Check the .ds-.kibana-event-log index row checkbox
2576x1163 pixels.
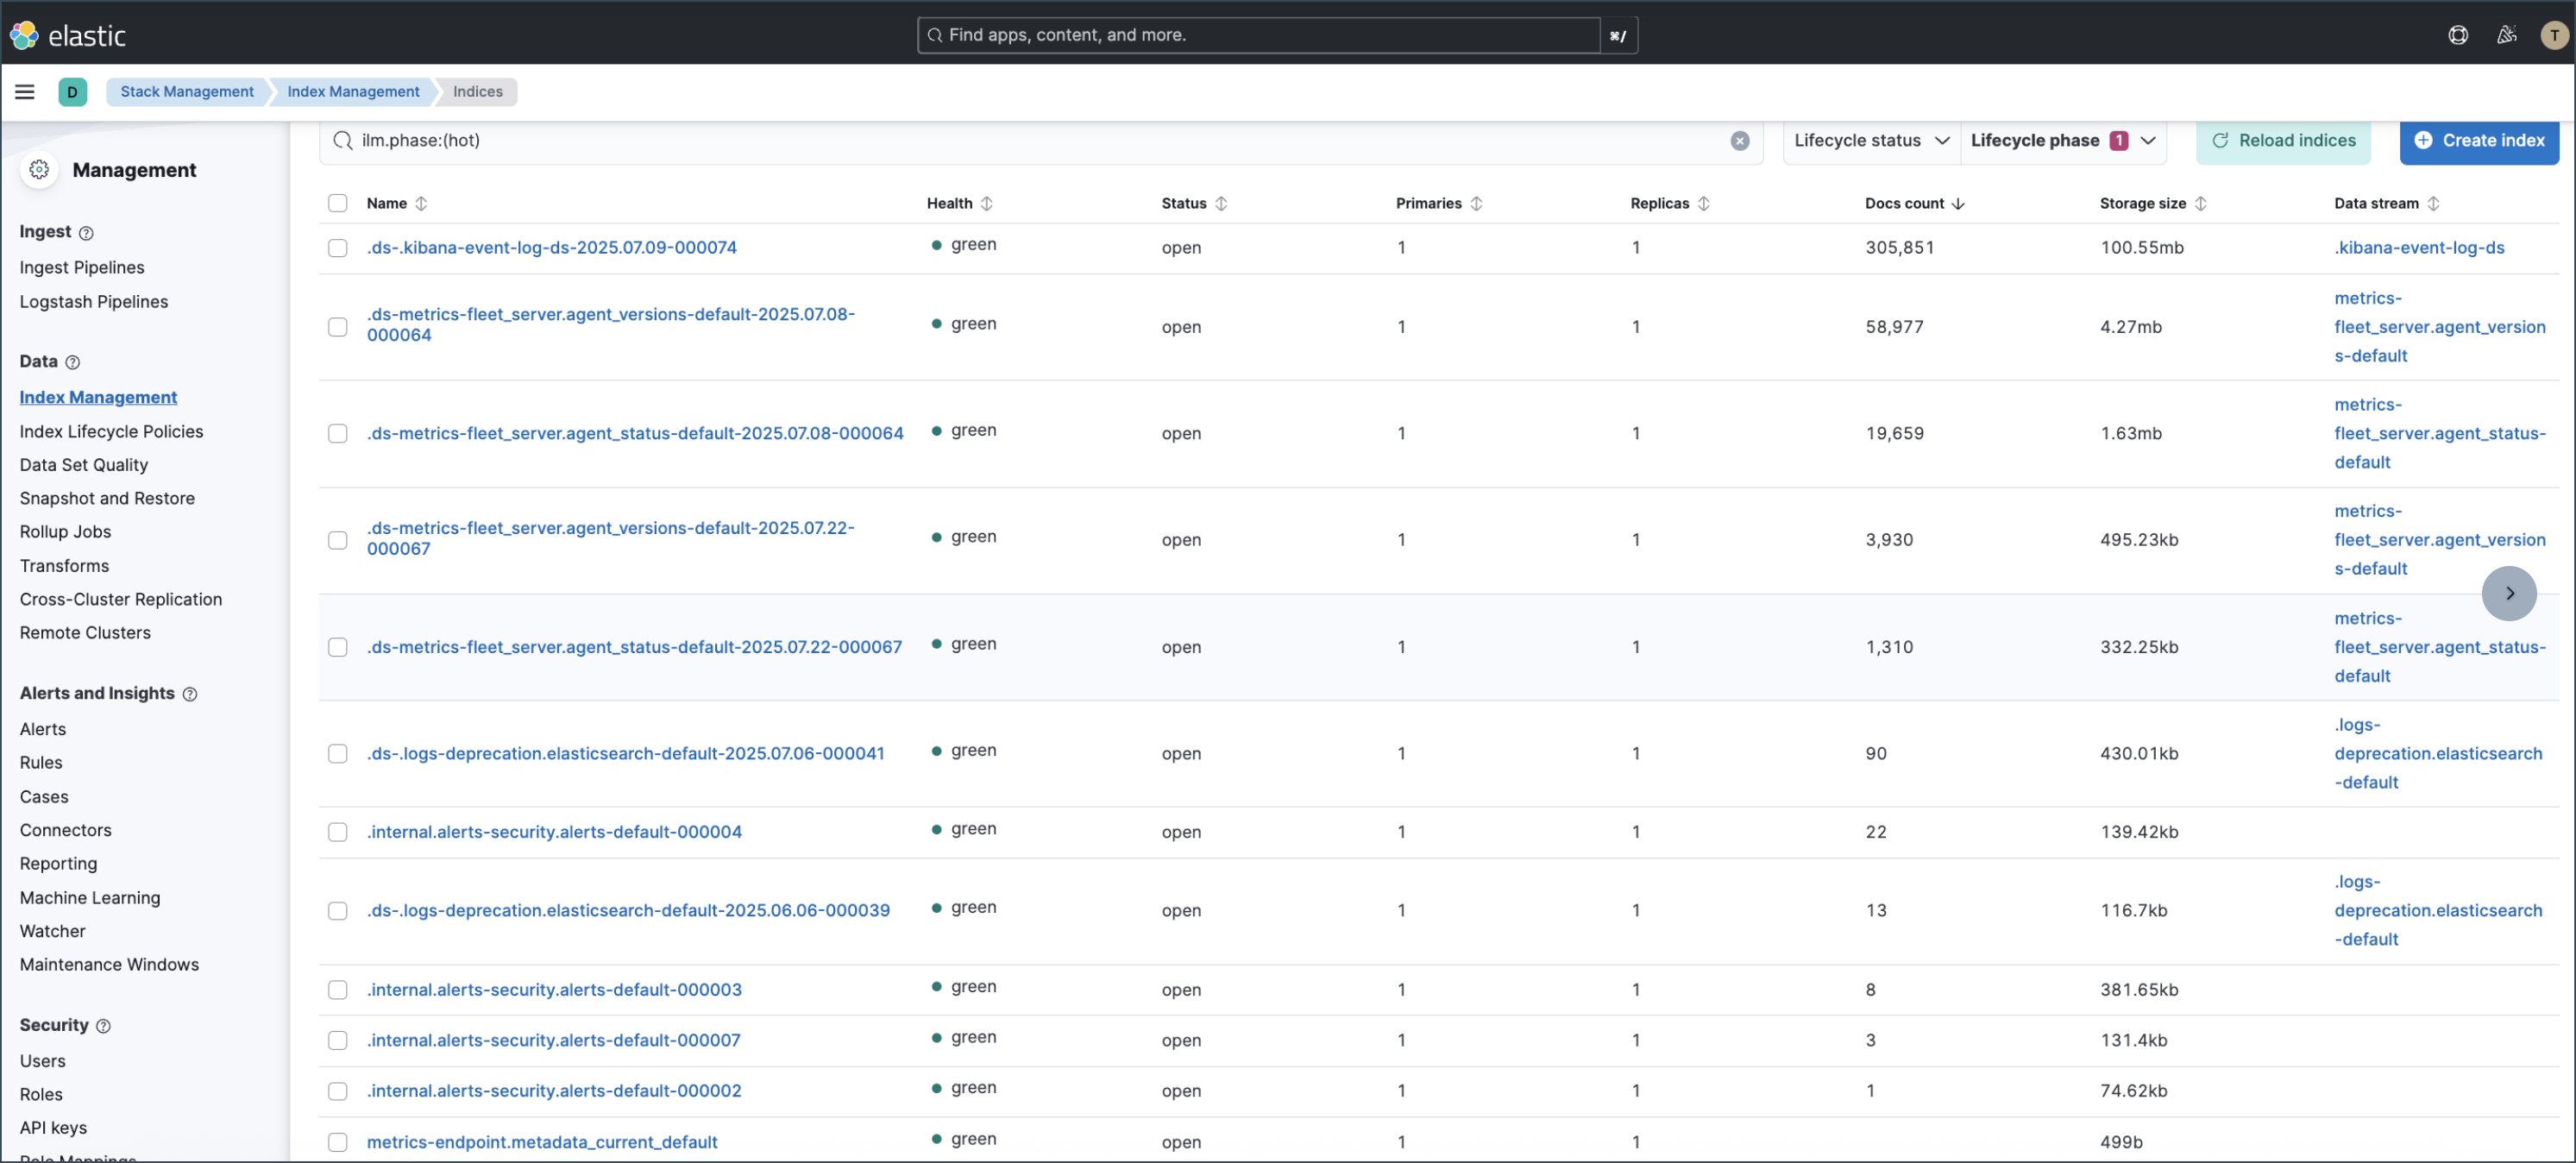(337, 247)
